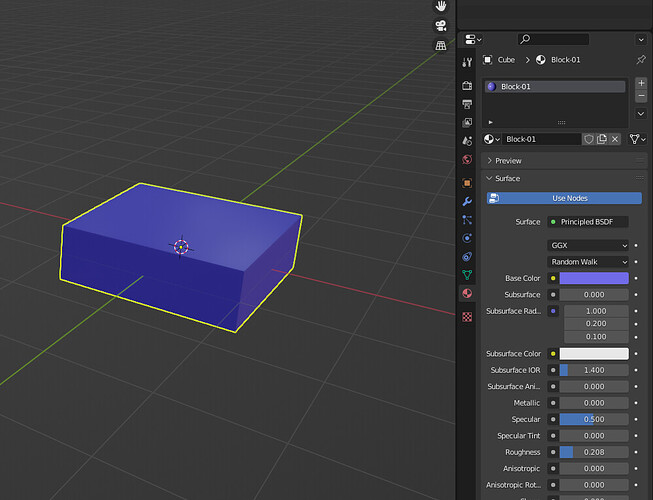Switch perspective/orthographic view grid icon
Screen dimensions: 653x500
(x=441, y=45)
